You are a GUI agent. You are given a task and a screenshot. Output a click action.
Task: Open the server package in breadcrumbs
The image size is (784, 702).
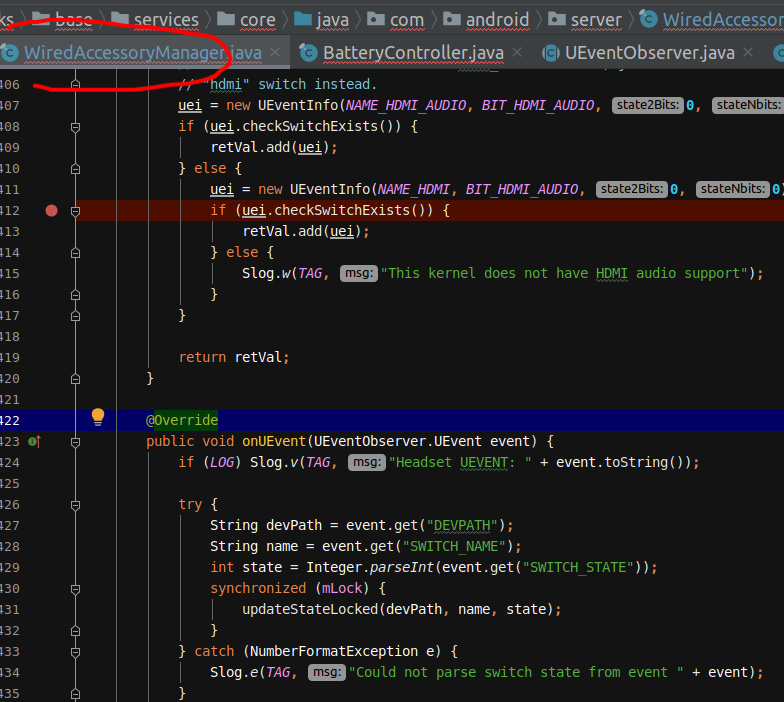pyautogui.click(x=596, y=20)
